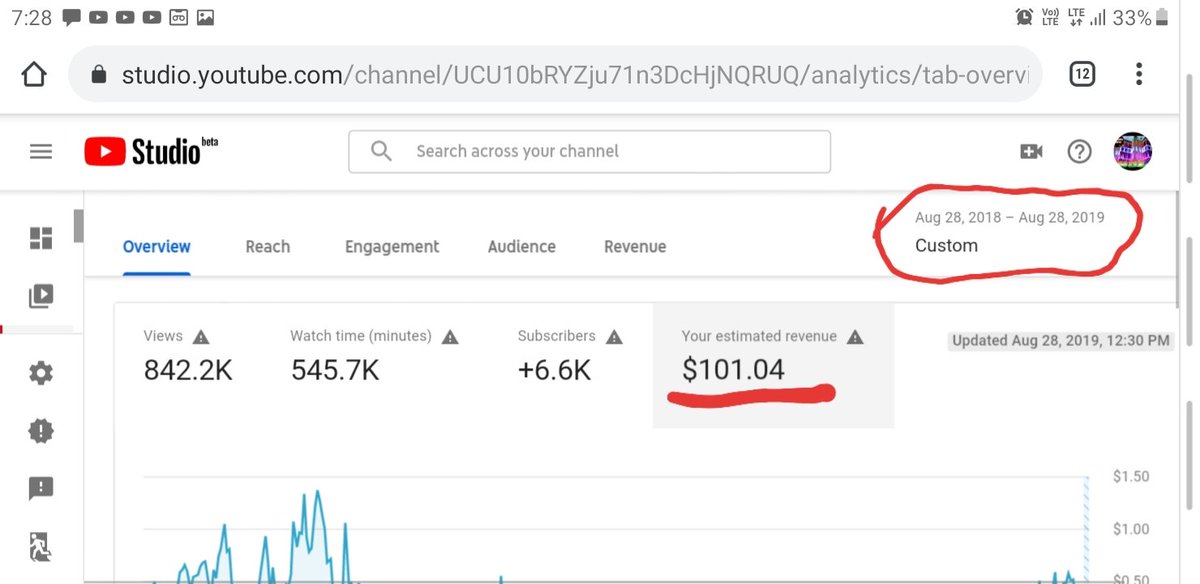Tap the browser home icon

34,75
